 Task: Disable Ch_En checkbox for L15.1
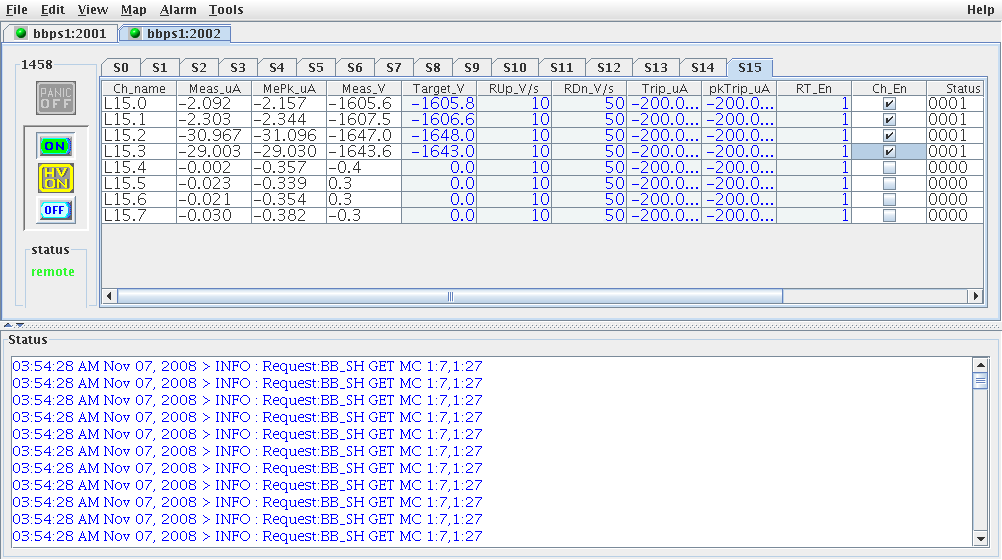(x=889, y=120)
